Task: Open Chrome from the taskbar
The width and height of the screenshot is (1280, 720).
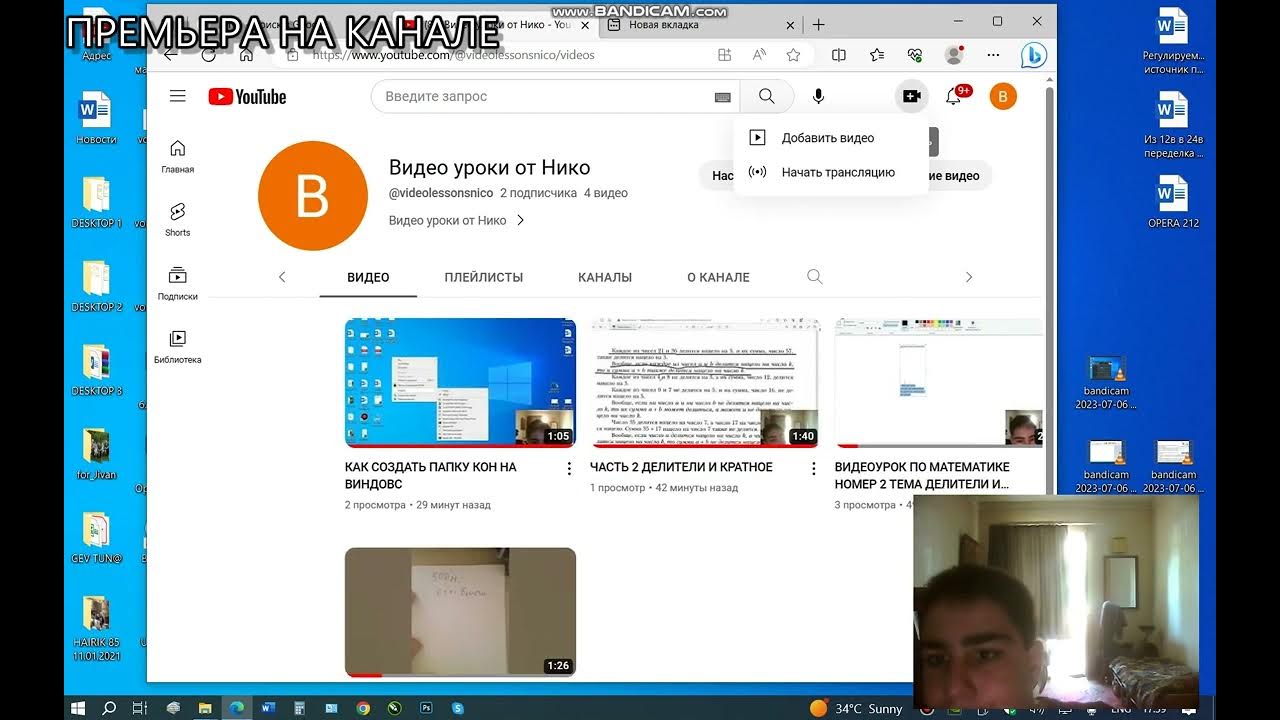Action: (x=363, y=708)
